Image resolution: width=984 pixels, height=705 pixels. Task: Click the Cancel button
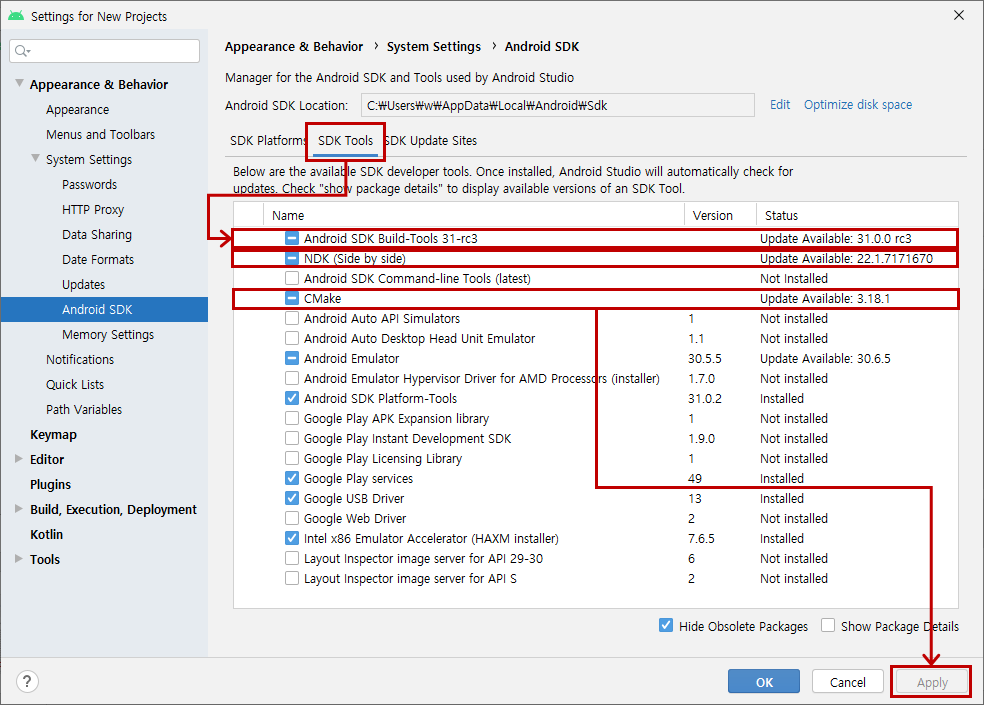[x=847, y=682]
